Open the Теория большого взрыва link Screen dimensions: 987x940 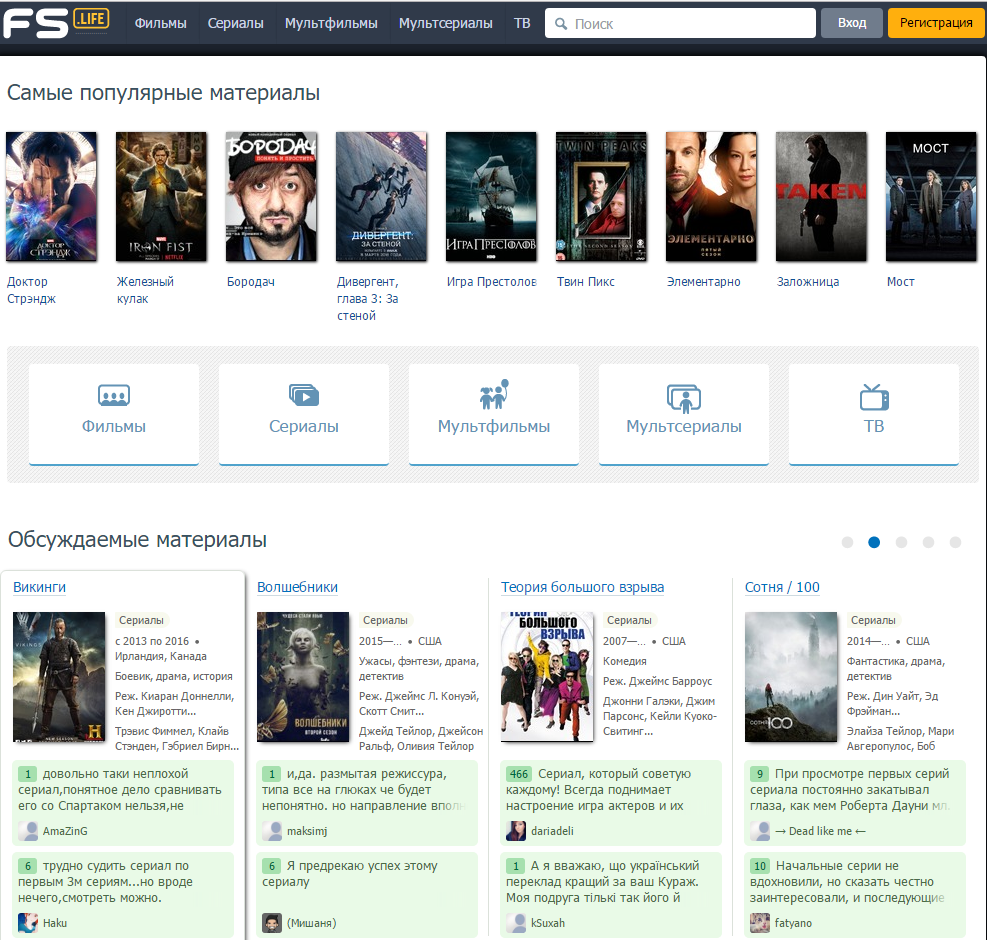click(582, 587)
